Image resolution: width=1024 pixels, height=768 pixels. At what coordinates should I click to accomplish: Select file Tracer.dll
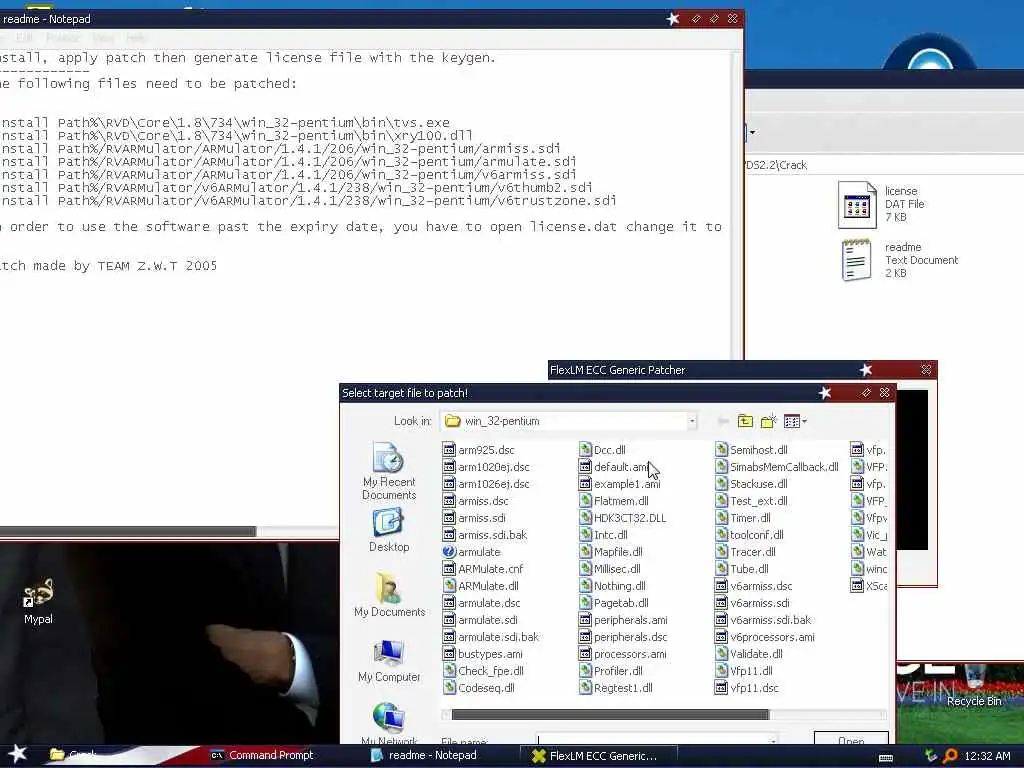[x=746, y=552]
